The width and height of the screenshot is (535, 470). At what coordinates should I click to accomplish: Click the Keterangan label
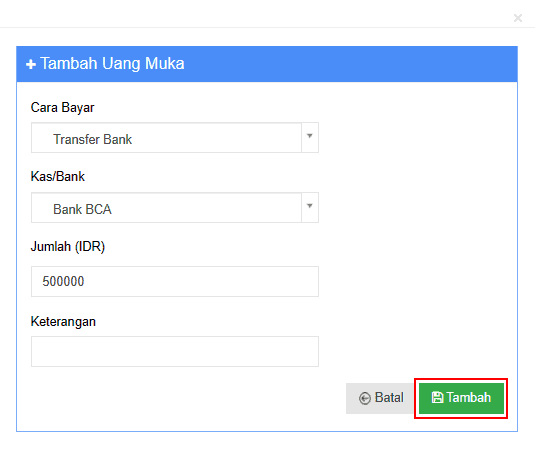point(63,322)
